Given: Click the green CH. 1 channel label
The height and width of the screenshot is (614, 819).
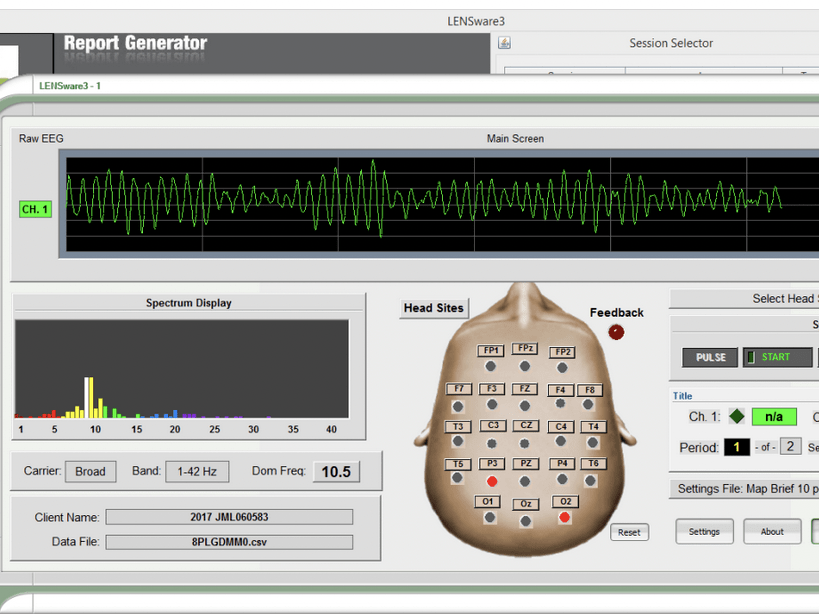Looking at the screenshot, I should [x=35, y=209].
